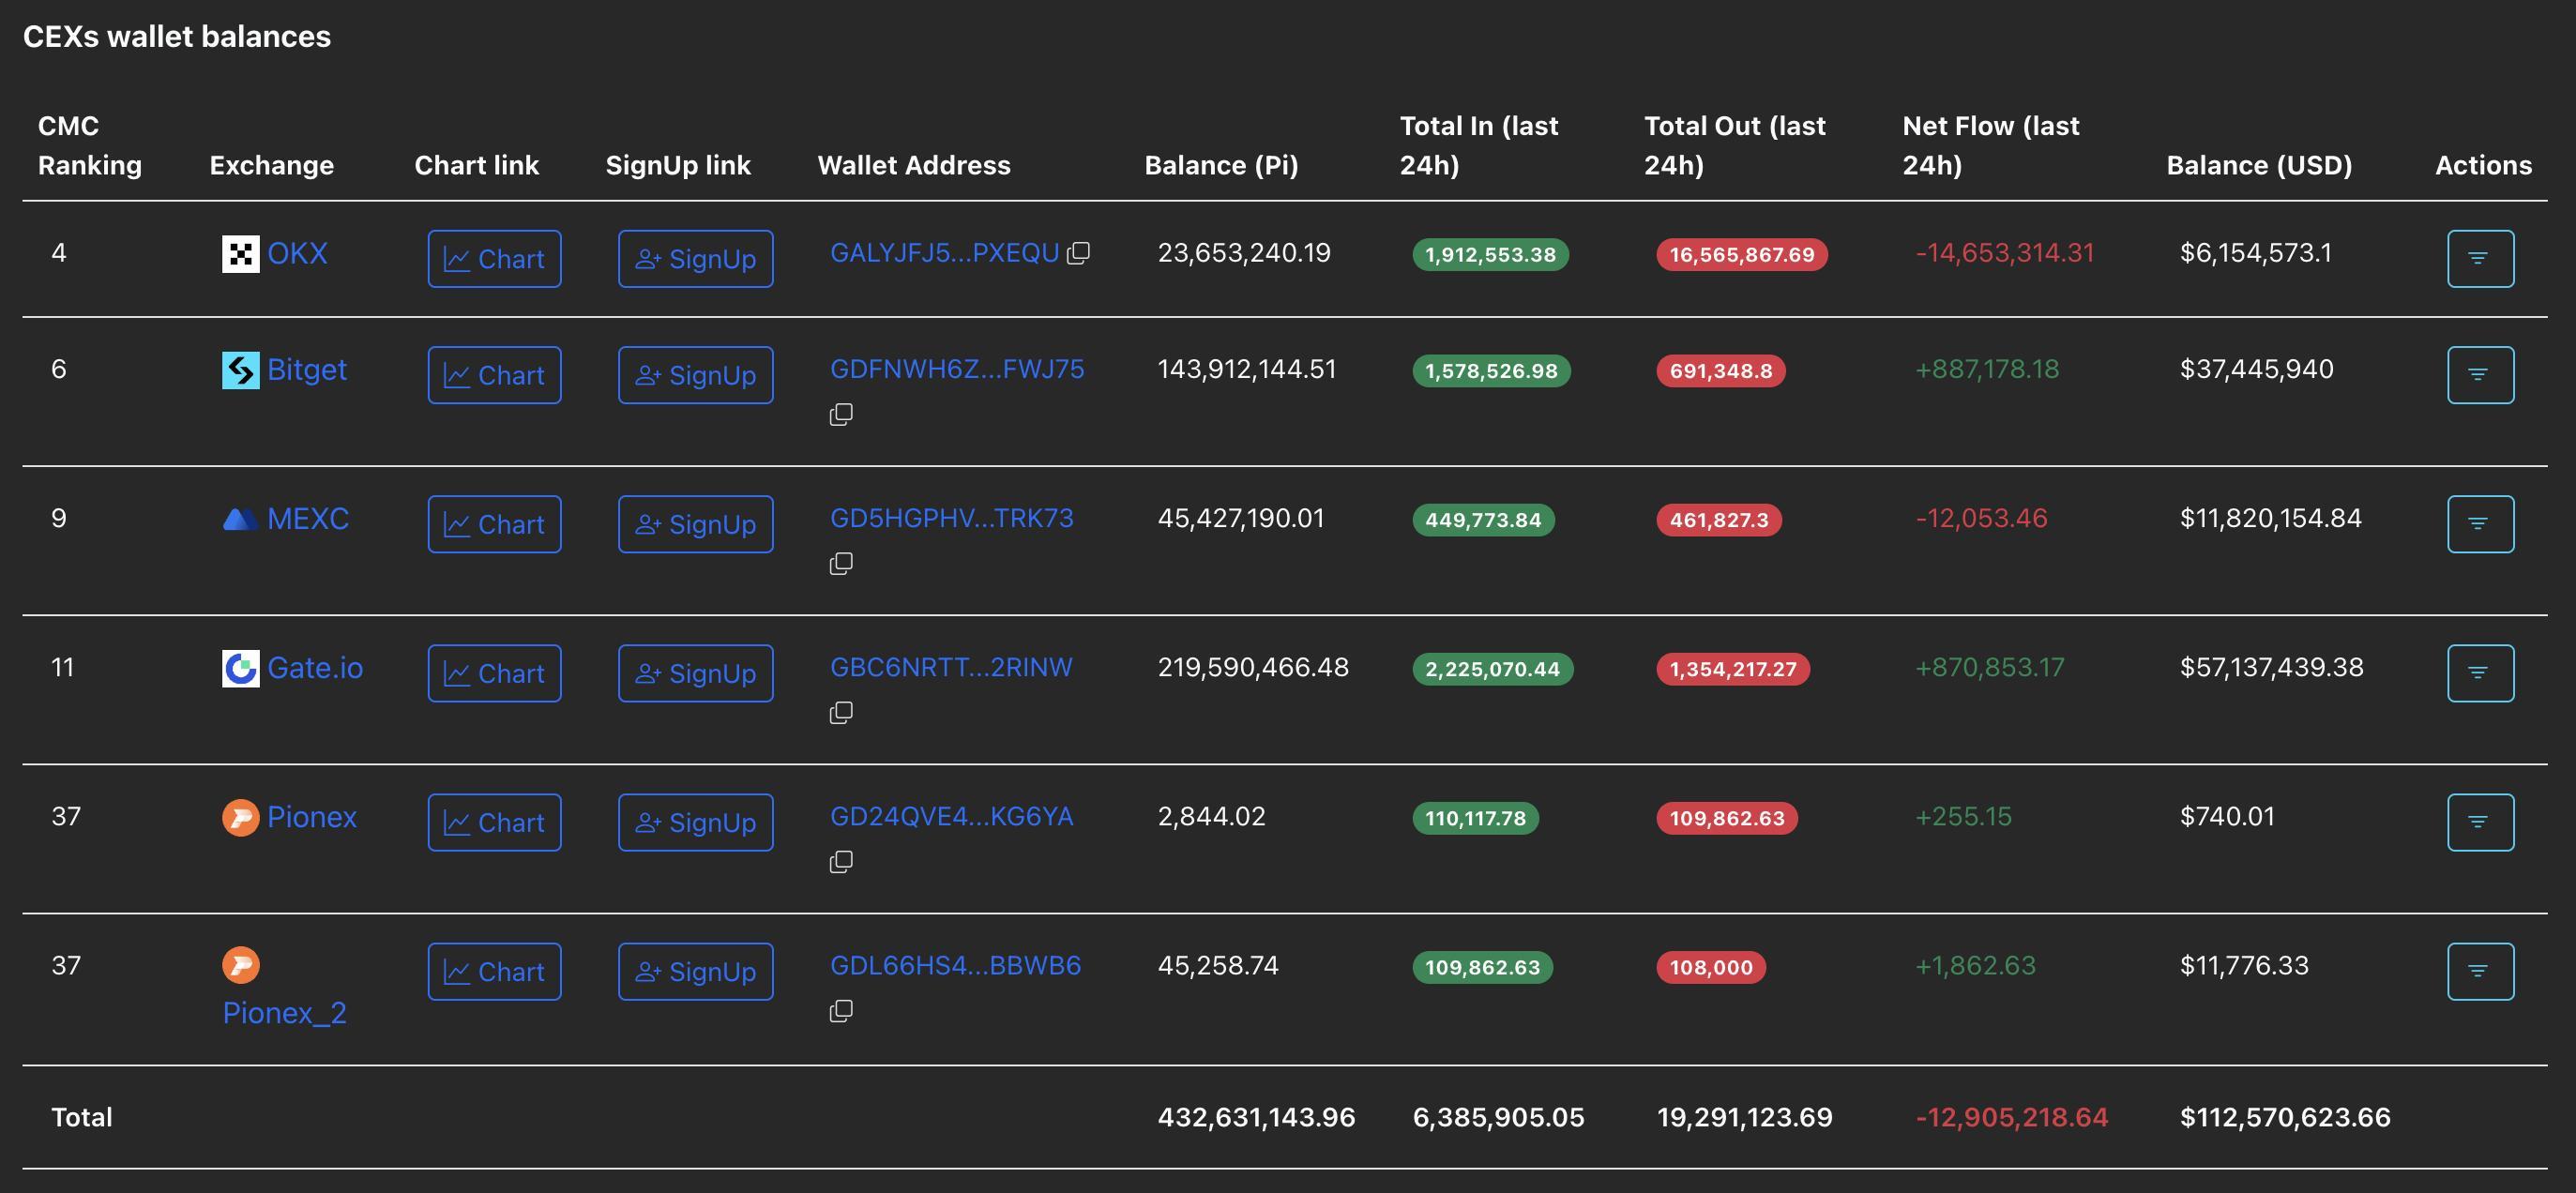Click the Pionex_2 orange logo
The height and width of the screenshot is (1193, 2576).
(x=240, y=965)
